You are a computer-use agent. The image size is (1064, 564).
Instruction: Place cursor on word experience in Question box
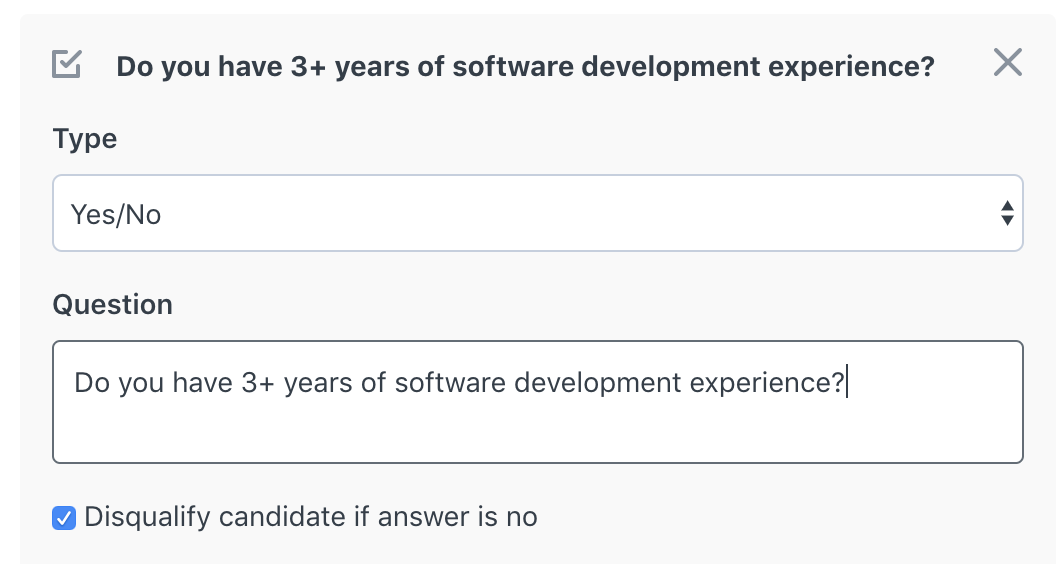coord(763,383)
